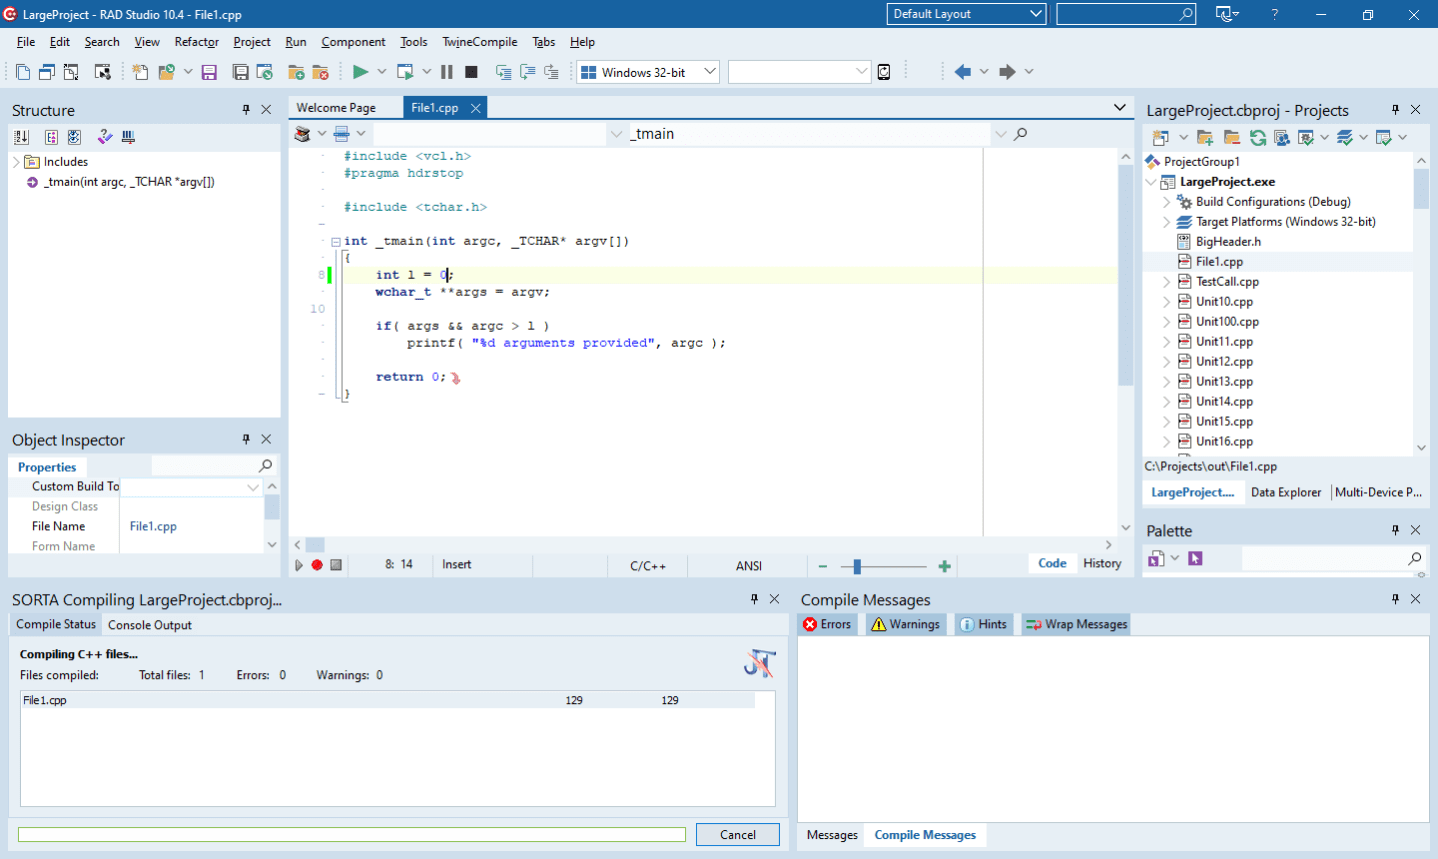Click the Browse Forward gray arrow
The height and width of the screenshot is (859, 1438).
(1007, 72)
